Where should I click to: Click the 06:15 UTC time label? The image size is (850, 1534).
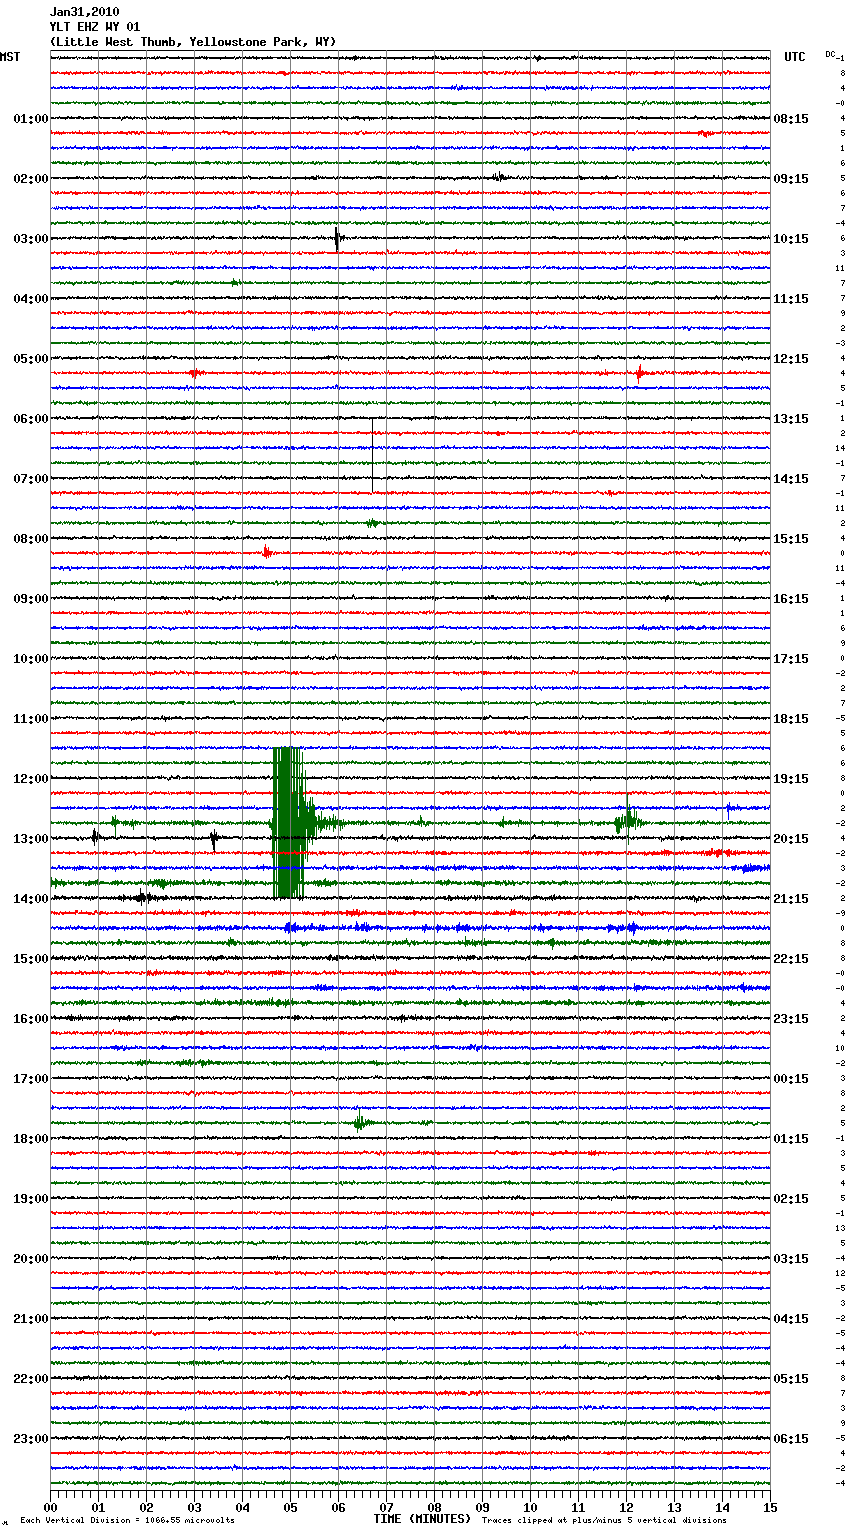[x=791, y=1439]
